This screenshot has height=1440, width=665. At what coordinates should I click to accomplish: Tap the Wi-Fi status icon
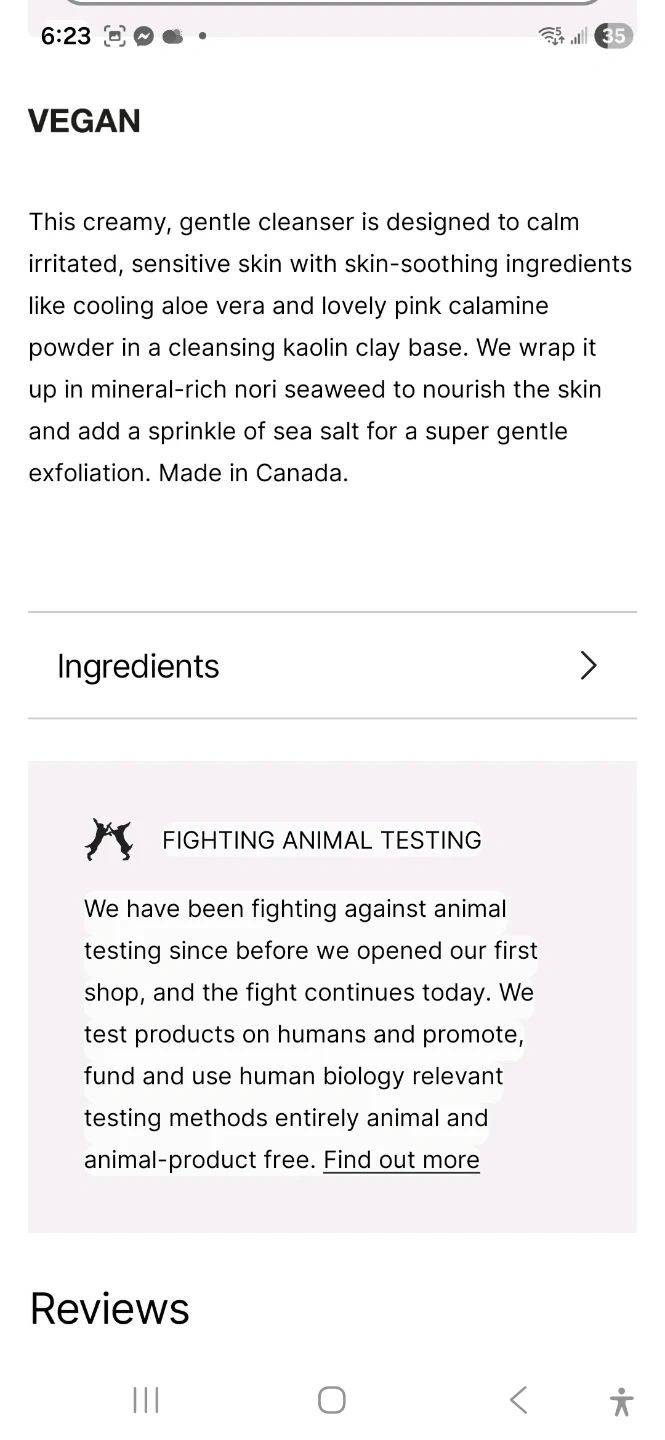pos(551,37)
